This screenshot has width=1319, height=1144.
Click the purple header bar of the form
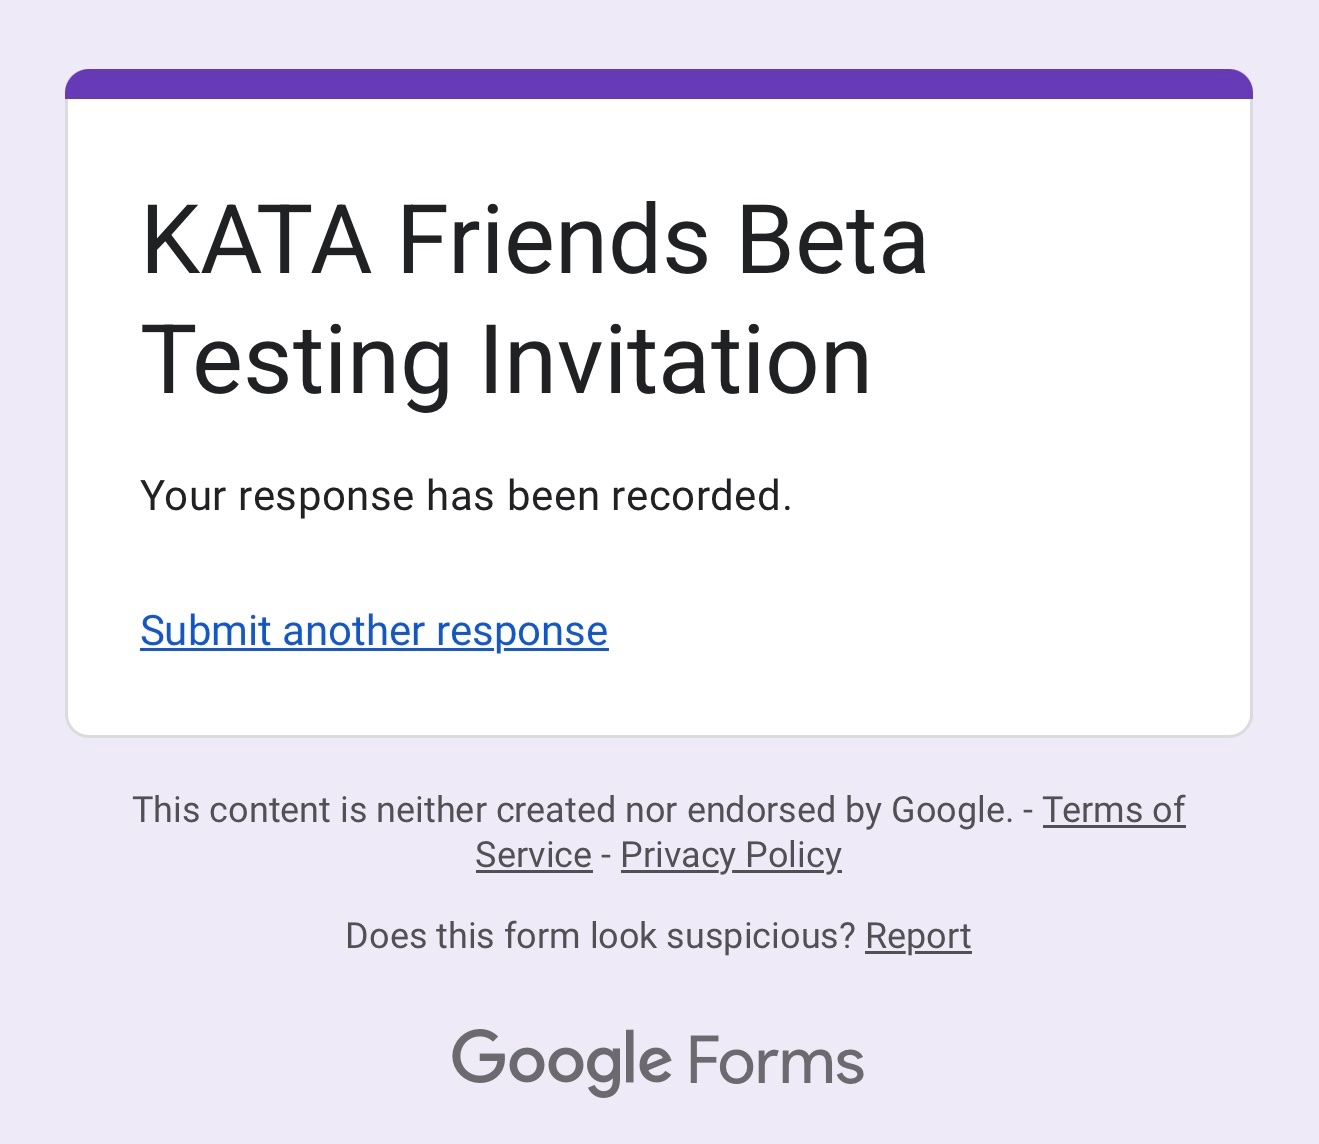coord(659,85)
